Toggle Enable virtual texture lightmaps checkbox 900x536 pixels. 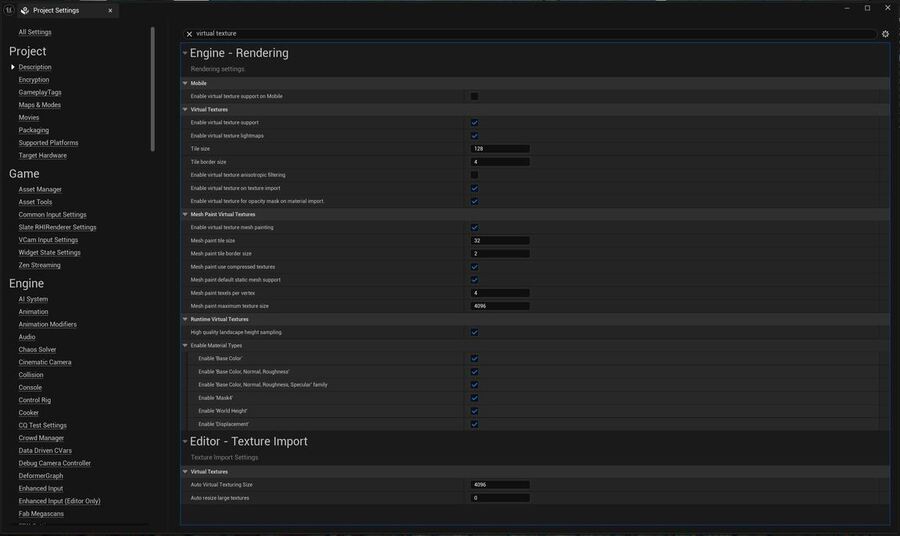[x=474, y=136]
